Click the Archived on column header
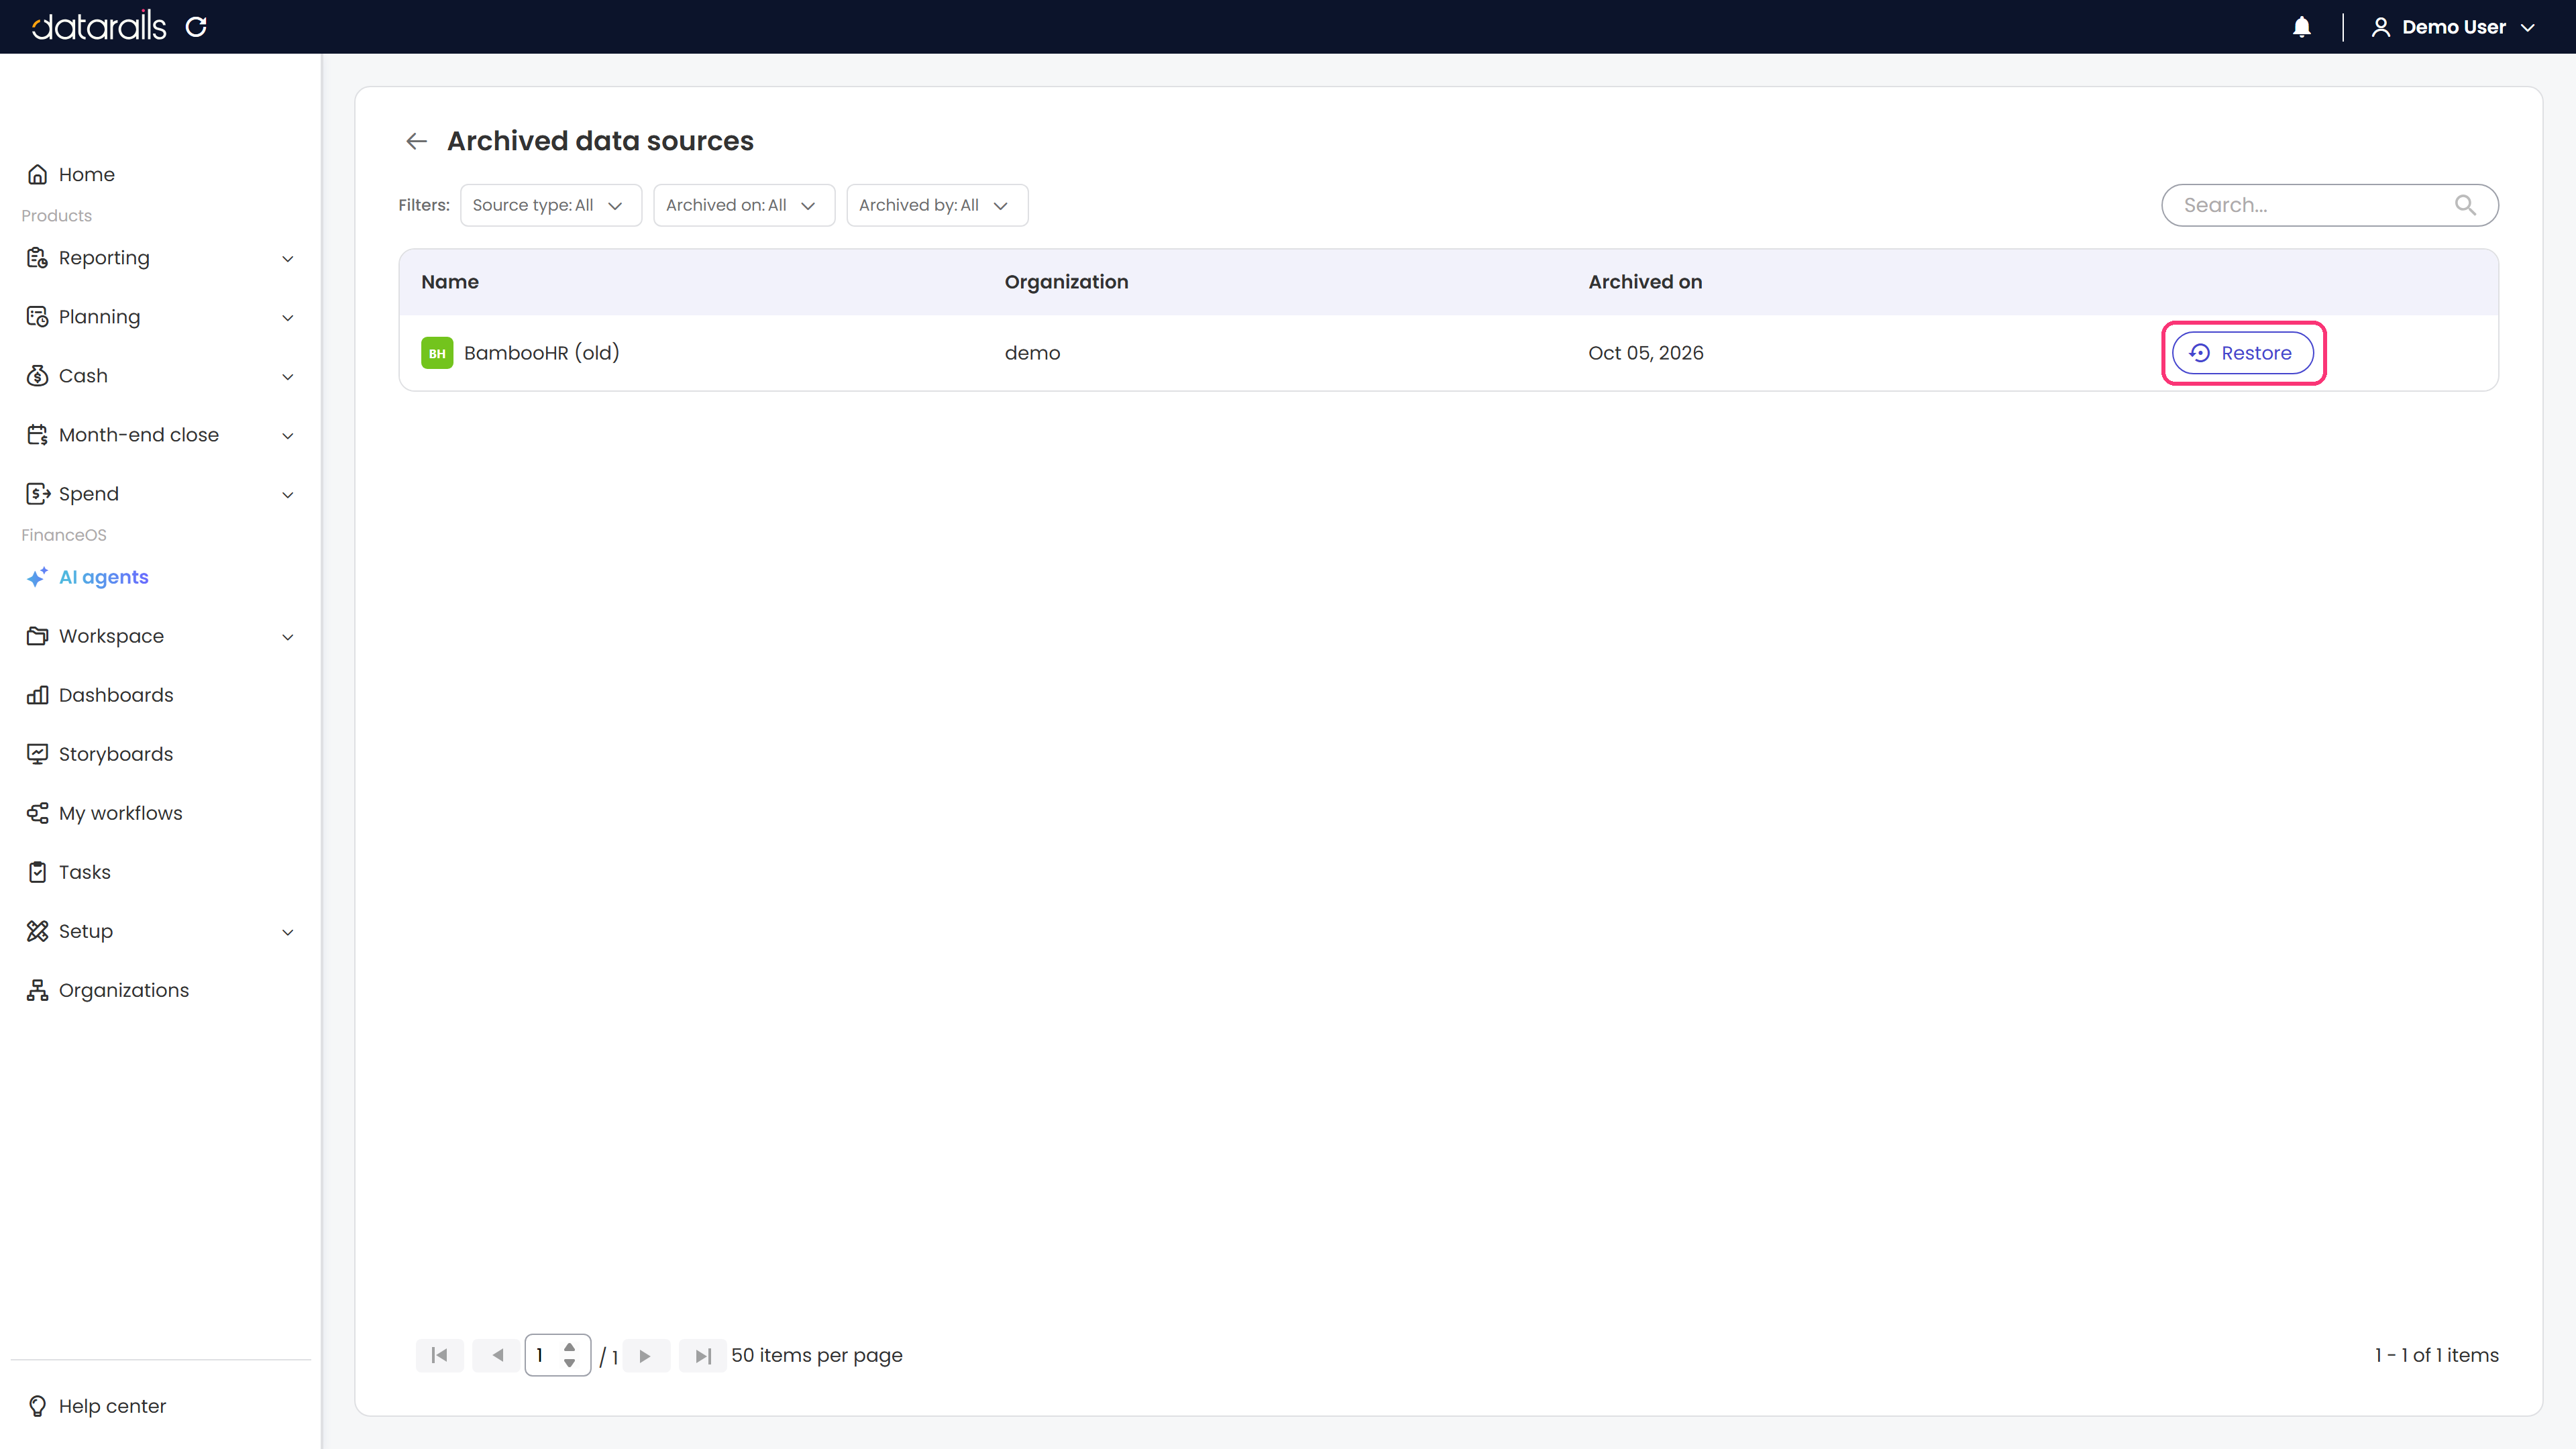This screenshot has height=1449, width=2576. pos(1645,282)
